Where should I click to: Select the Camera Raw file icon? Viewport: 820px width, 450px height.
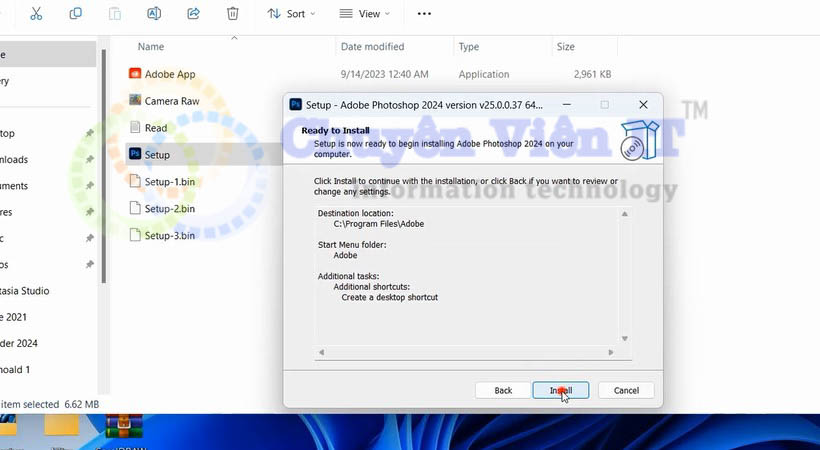point(135,99)
